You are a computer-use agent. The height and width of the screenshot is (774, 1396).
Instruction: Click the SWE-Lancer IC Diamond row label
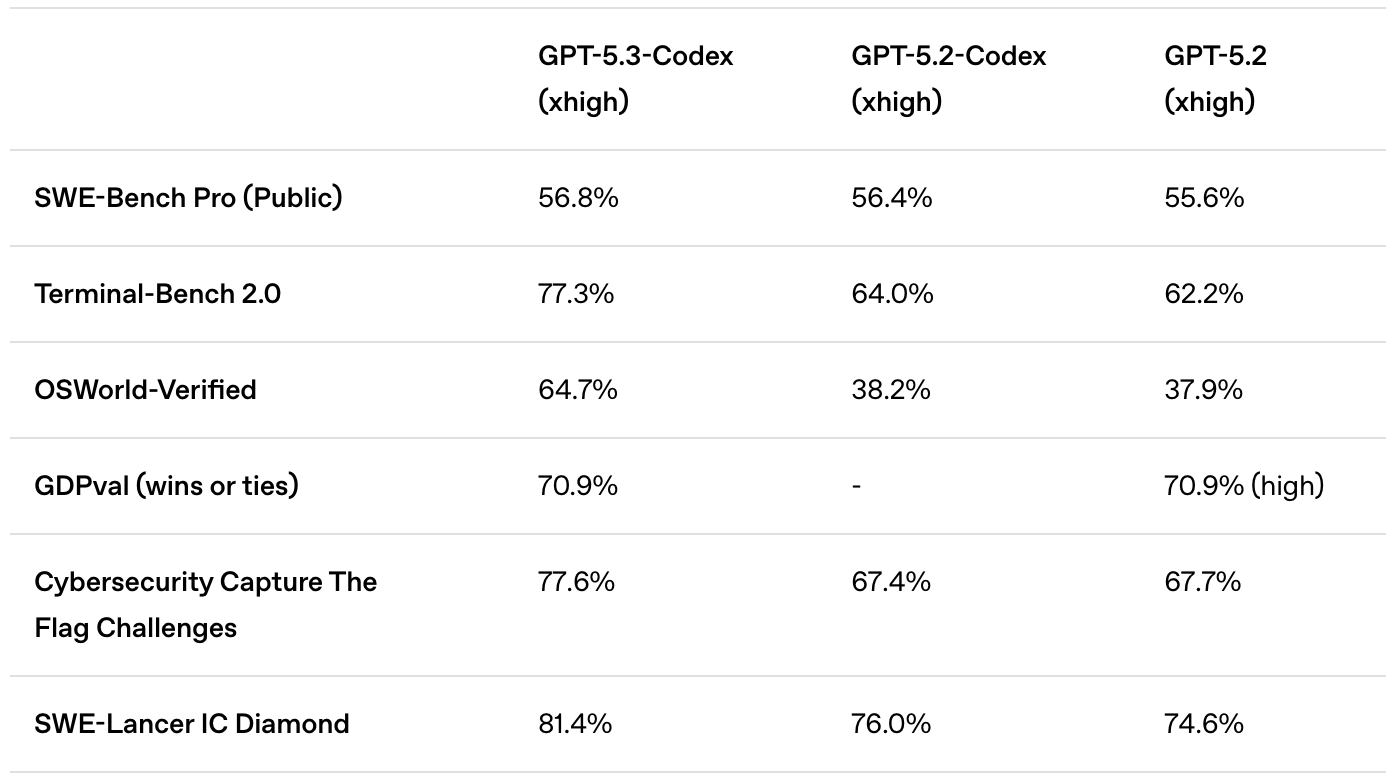pos(192,724)
